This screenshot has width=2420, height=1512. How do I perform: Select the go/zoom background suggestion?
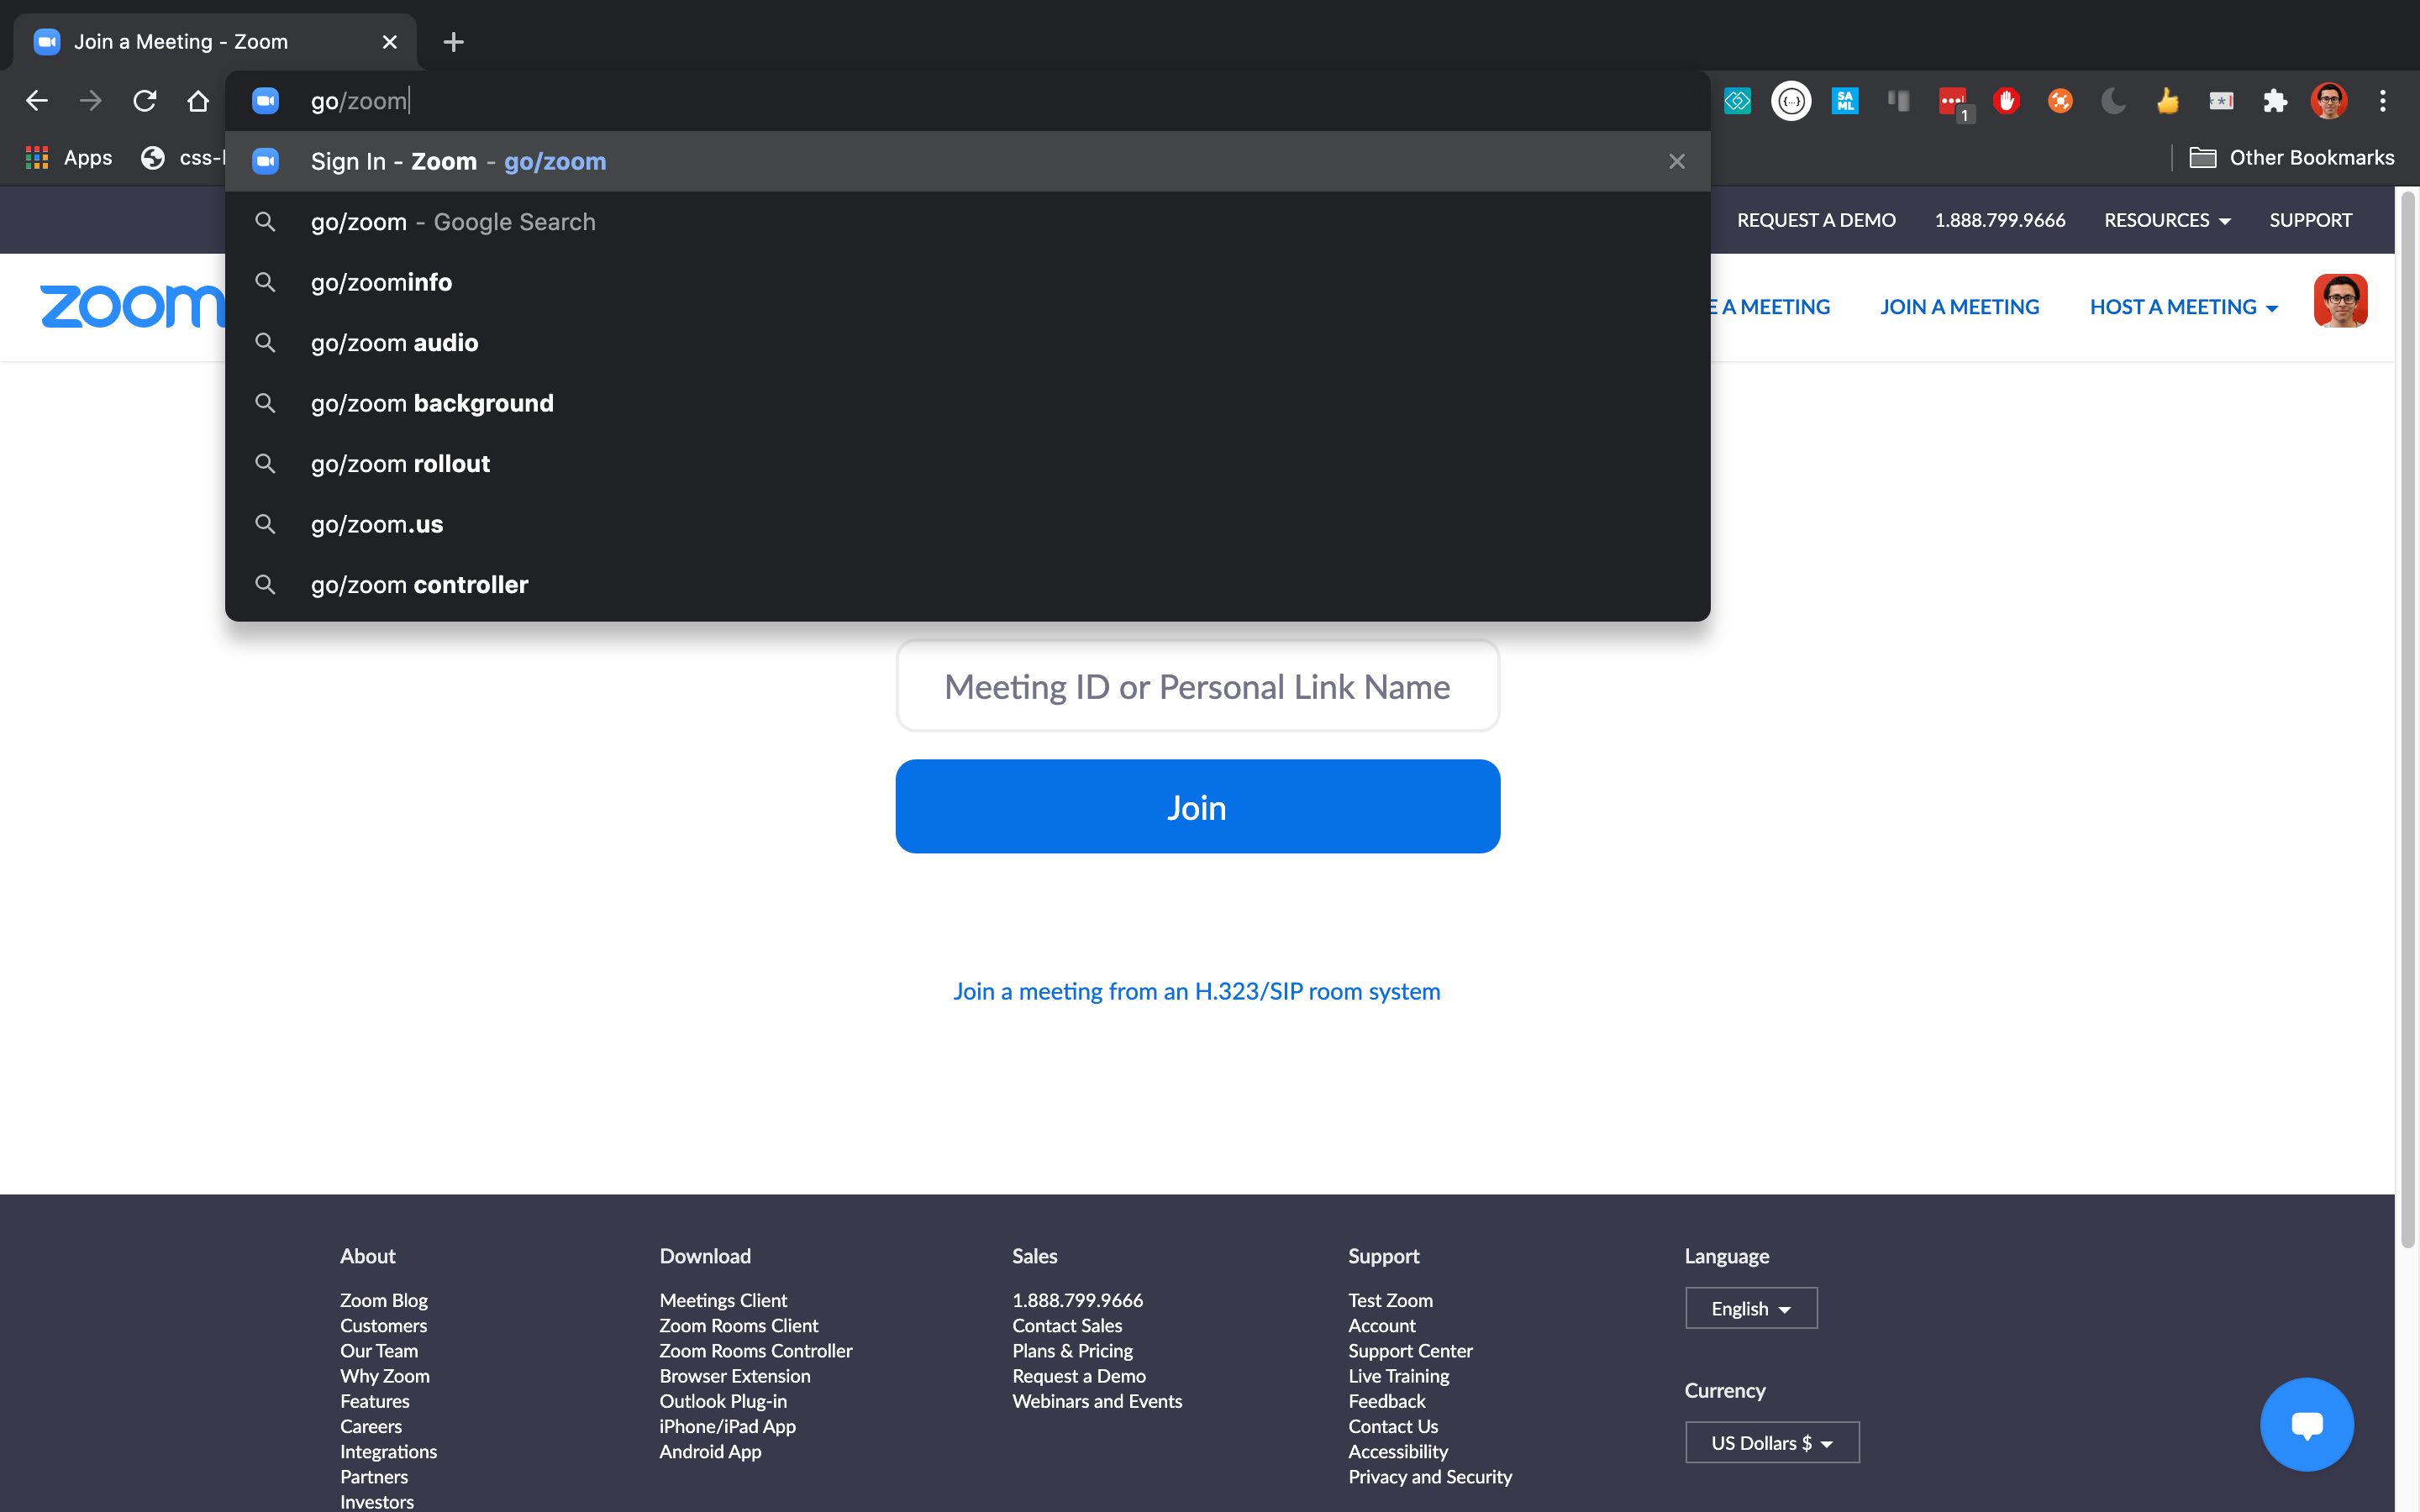pos(432,403)
